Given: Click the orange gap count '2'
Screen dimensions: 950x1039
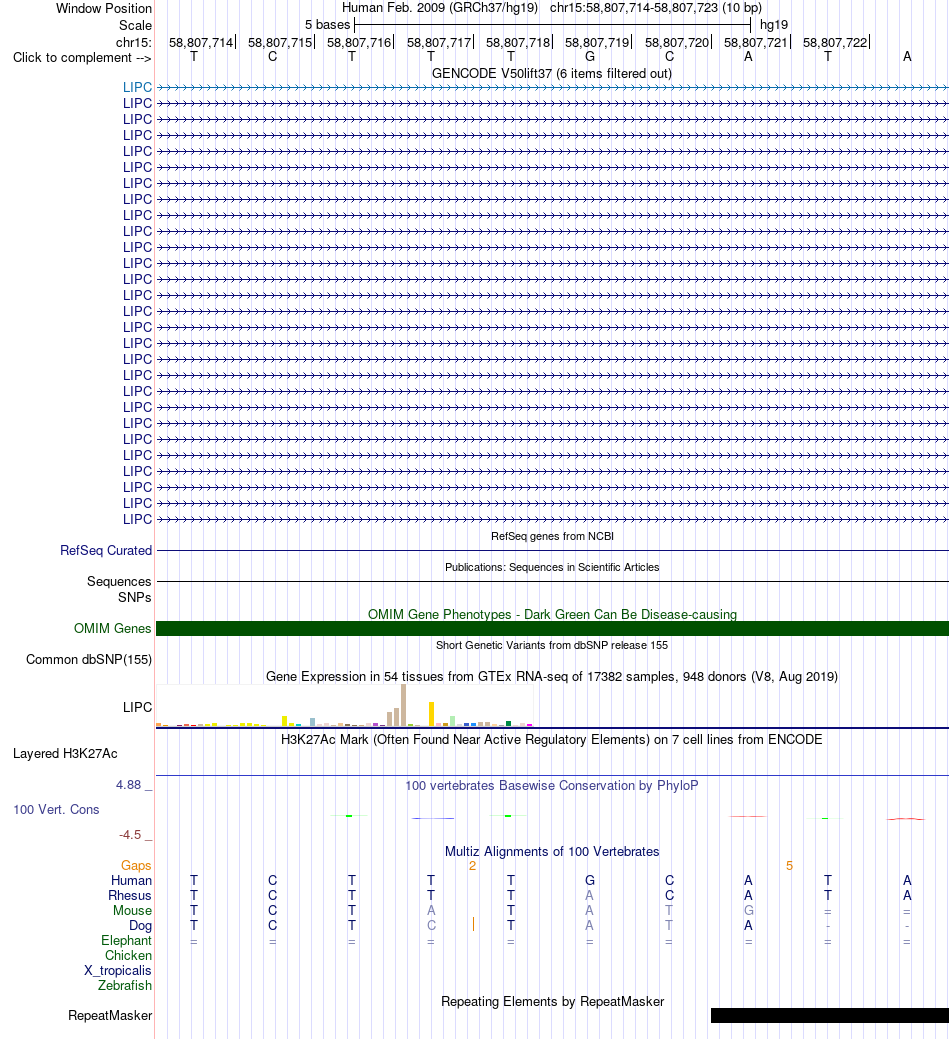Looking at the screenshot, I should click(x=472, y=866).
